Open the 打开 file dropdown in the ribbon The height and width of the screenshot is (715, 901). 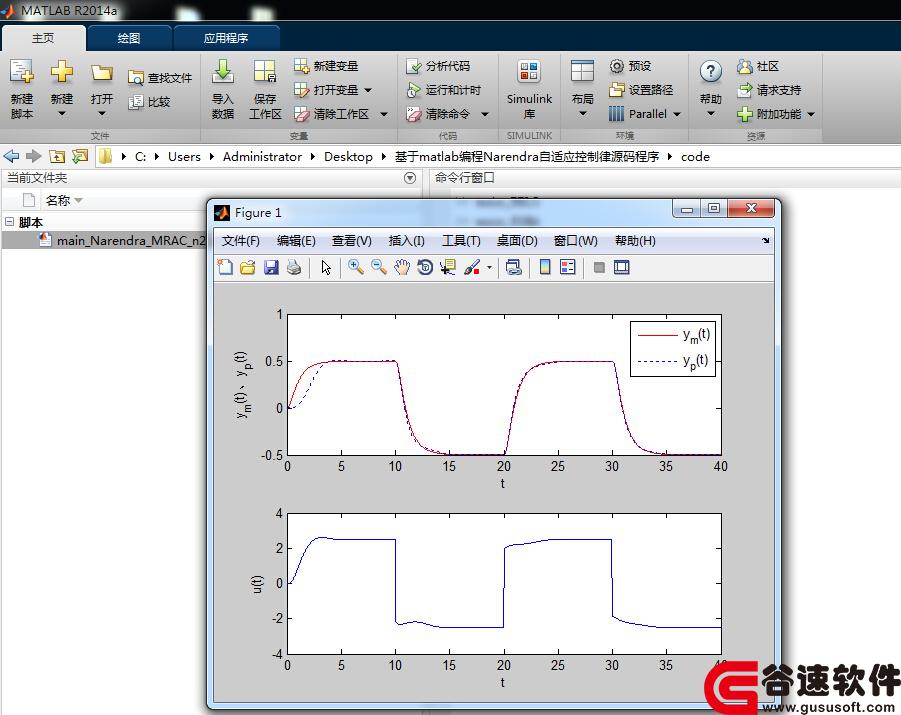102,89
